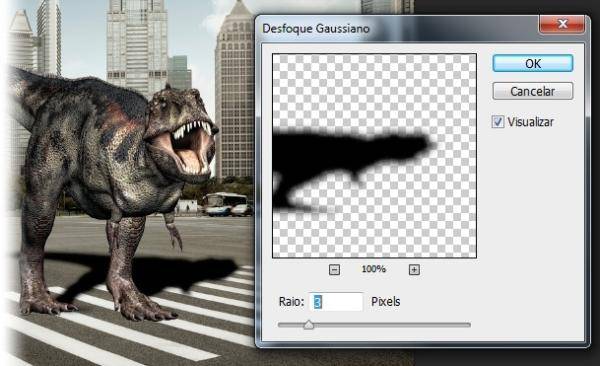Click the right end of the Raio slider track
The width and height of the screenshot is (600, 366).
pyautogui.click(x=467, y=325)
